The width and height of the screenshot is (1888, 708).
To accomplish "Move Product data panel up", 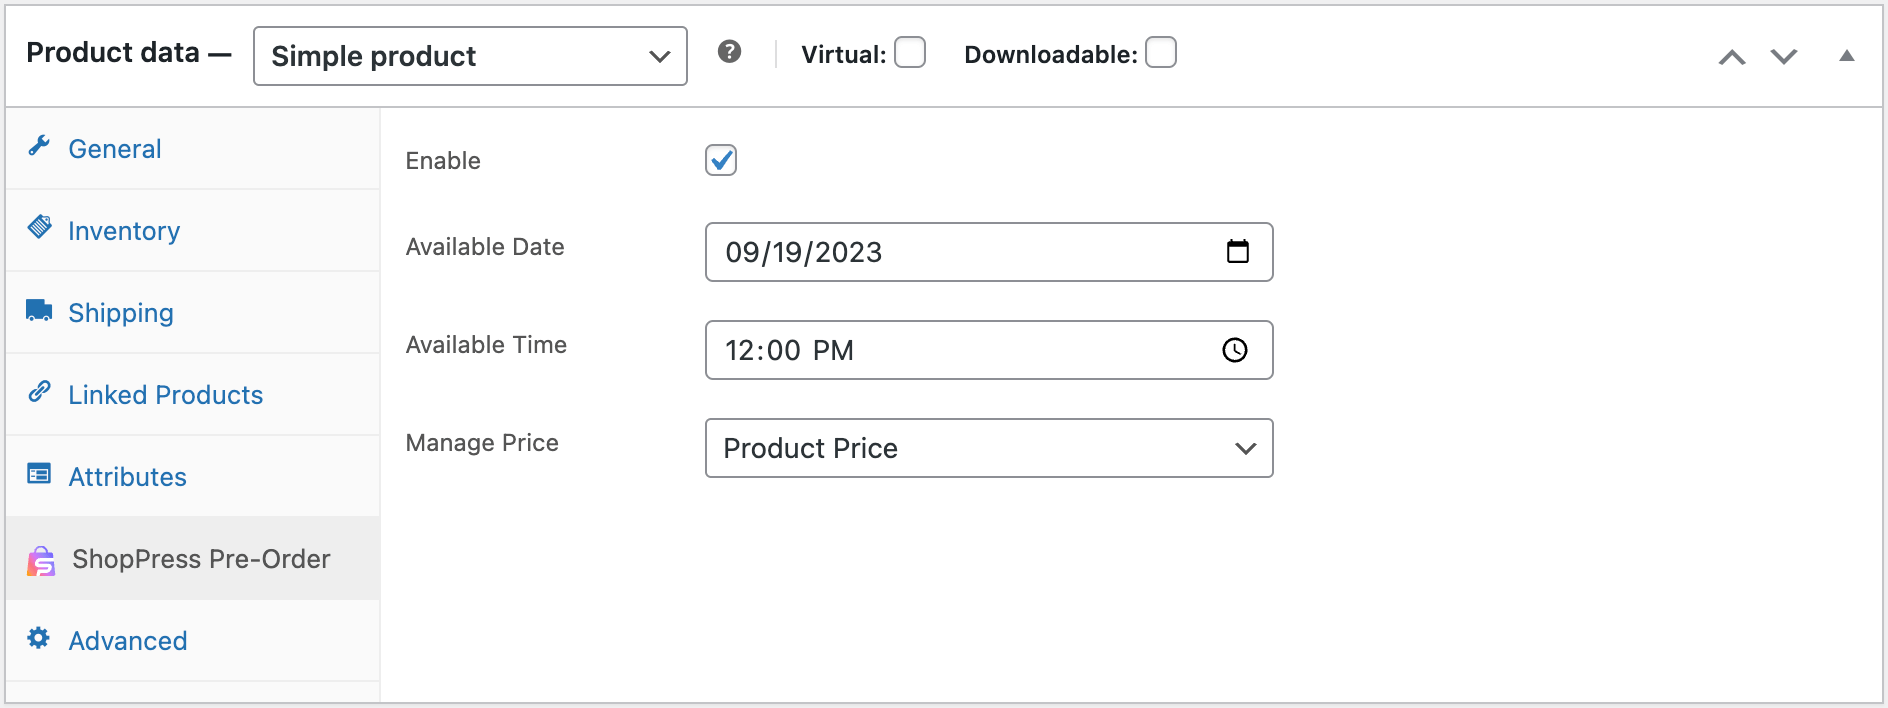I will [x=1732, y=57].
